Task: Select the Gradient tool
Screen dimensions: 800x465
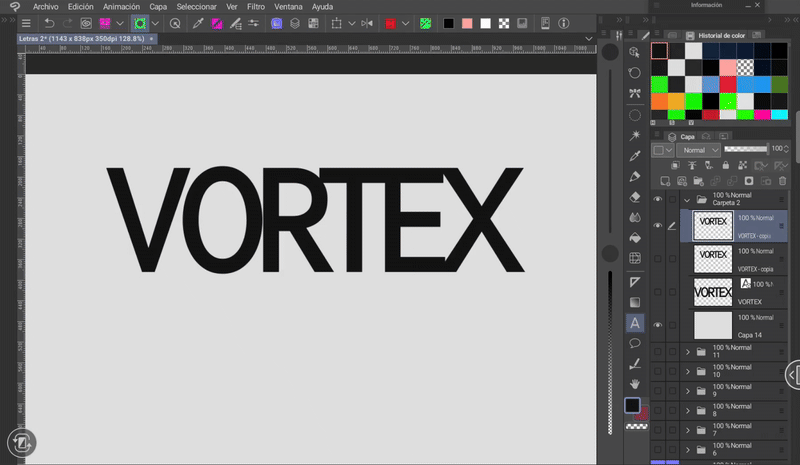Action: click(x=634, y=302)
